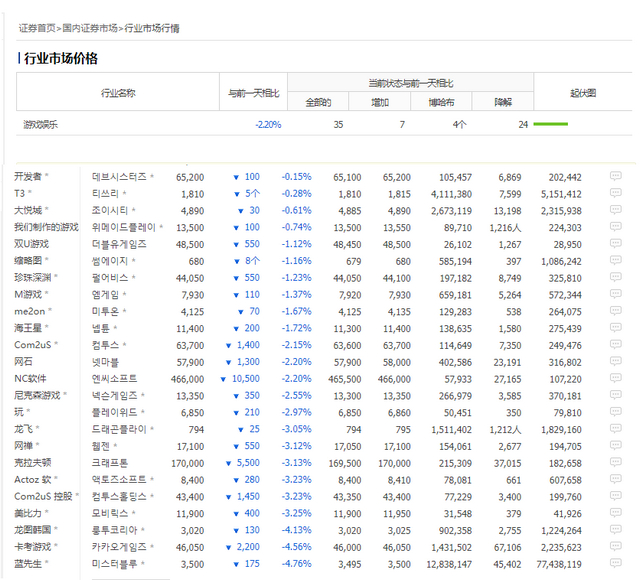Open the comment icon for the 珍珠深渊 row
Image resolution: width=640 pixels, height=580 pixels.
tap(616, 277)
